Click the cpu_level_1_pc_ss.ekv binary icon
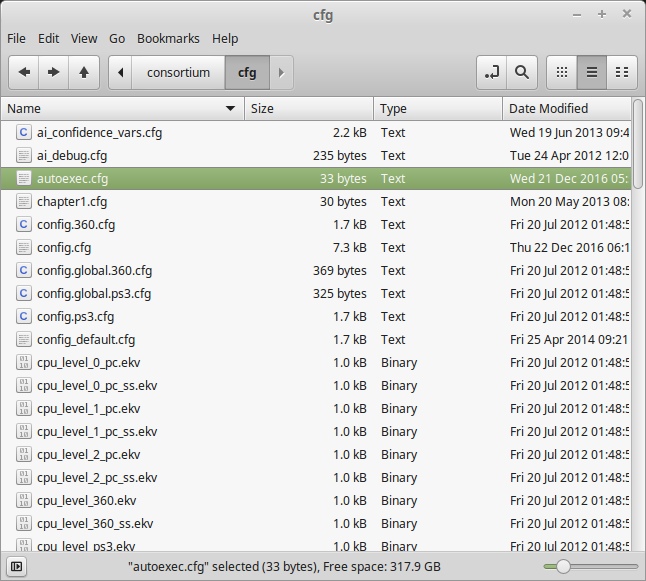The width and height of the screenshot is (646, 581). (x=23, y=431)
